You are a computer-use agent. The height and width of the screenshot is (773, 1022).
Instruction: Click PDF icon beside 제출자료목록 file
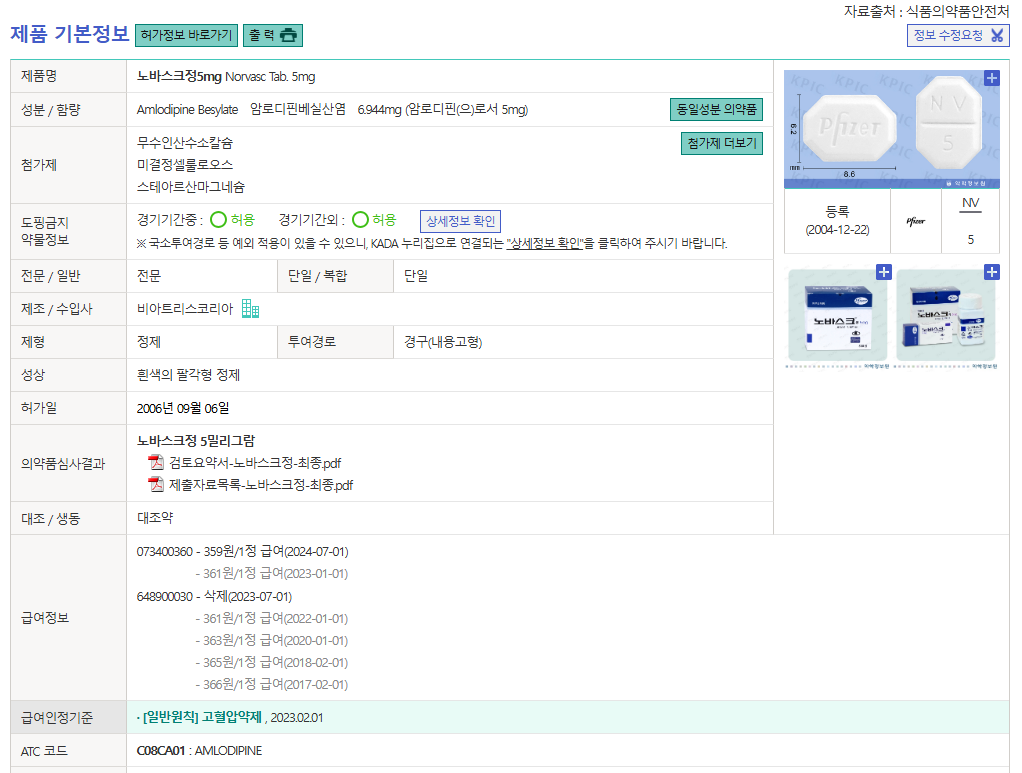click(x=156, y=485)
